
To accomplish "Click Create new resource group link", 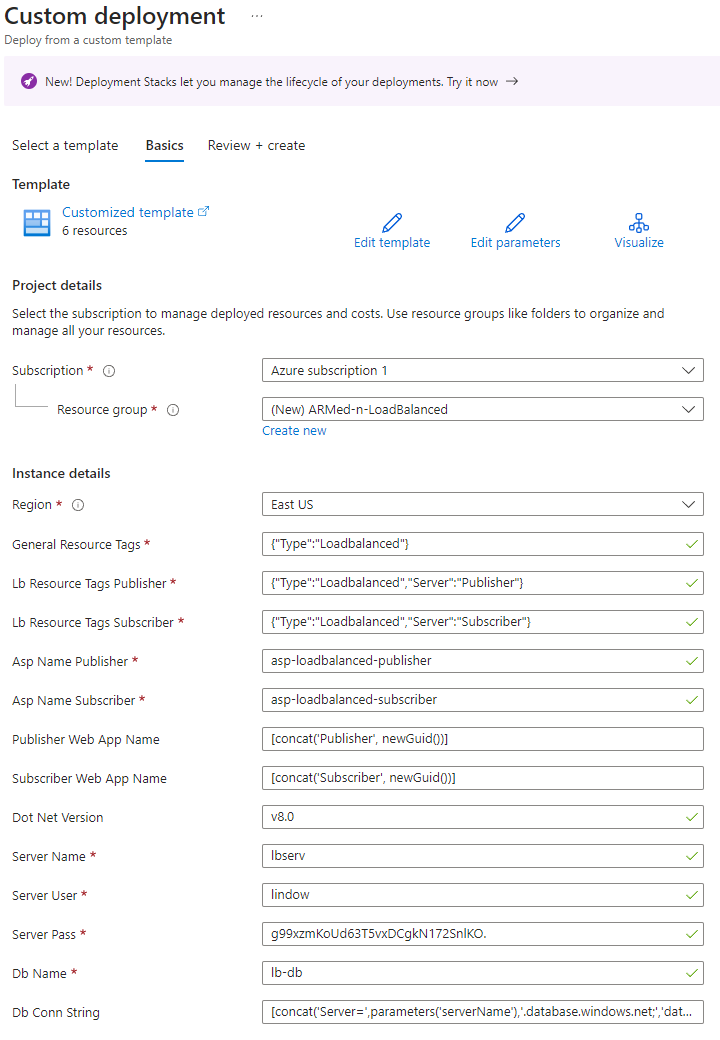I will click(x=294, y=430).
